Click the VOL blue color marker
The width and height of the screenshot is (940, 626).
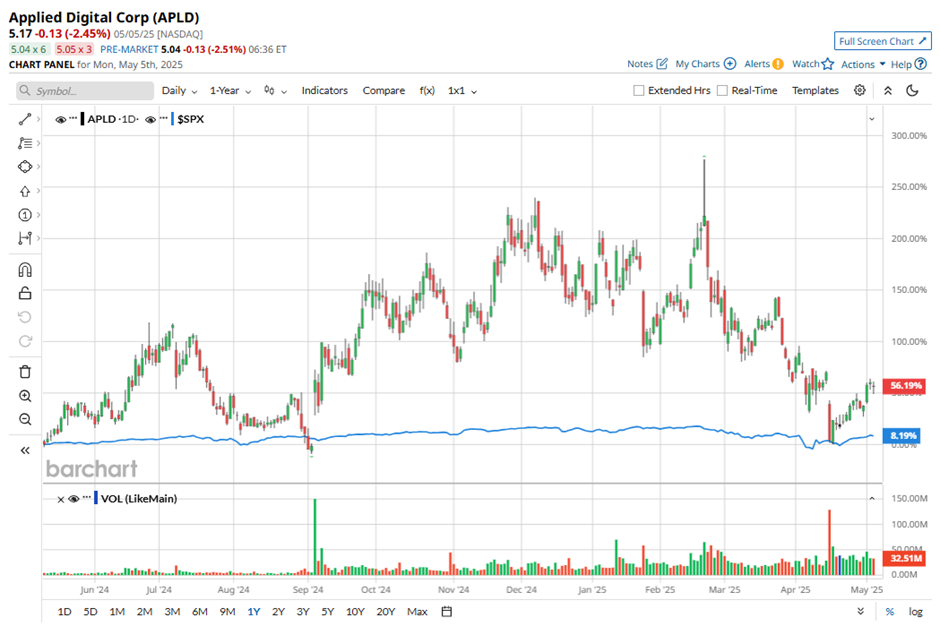[96, 498]
